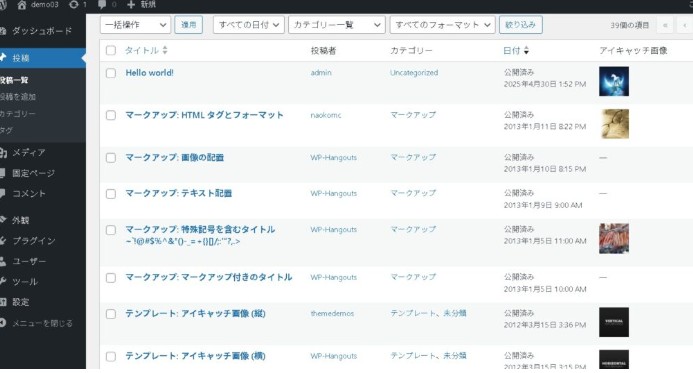The height and width of the screenshot is (373, 693).
Task: Open the カテゴリー一覧 category dropdown
Action: point(337,25)
